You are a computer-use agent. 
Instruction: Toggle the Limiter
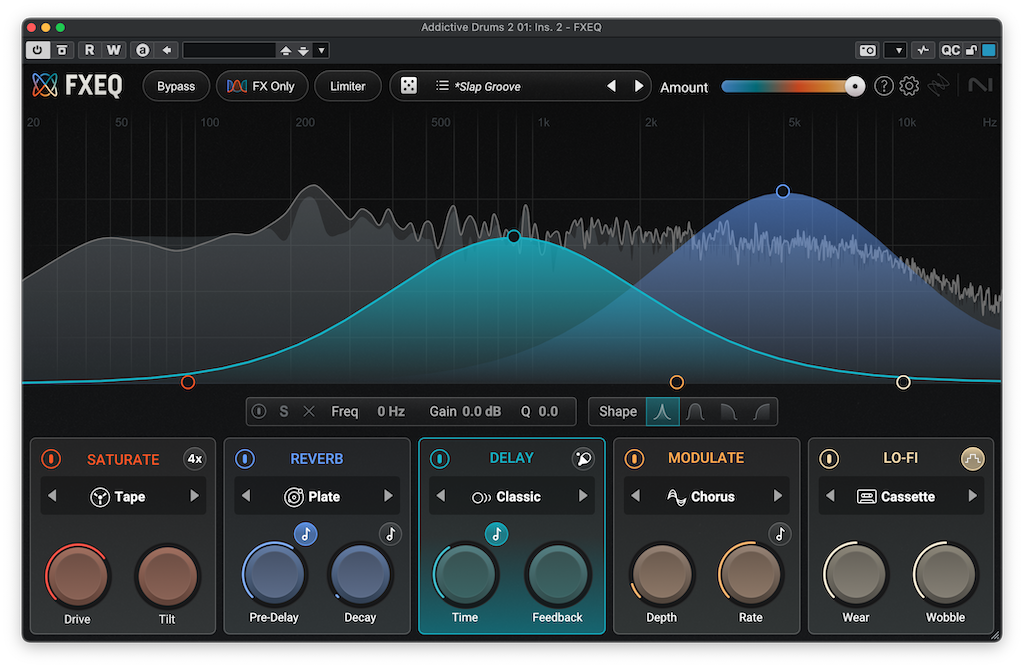click(347, 86)
